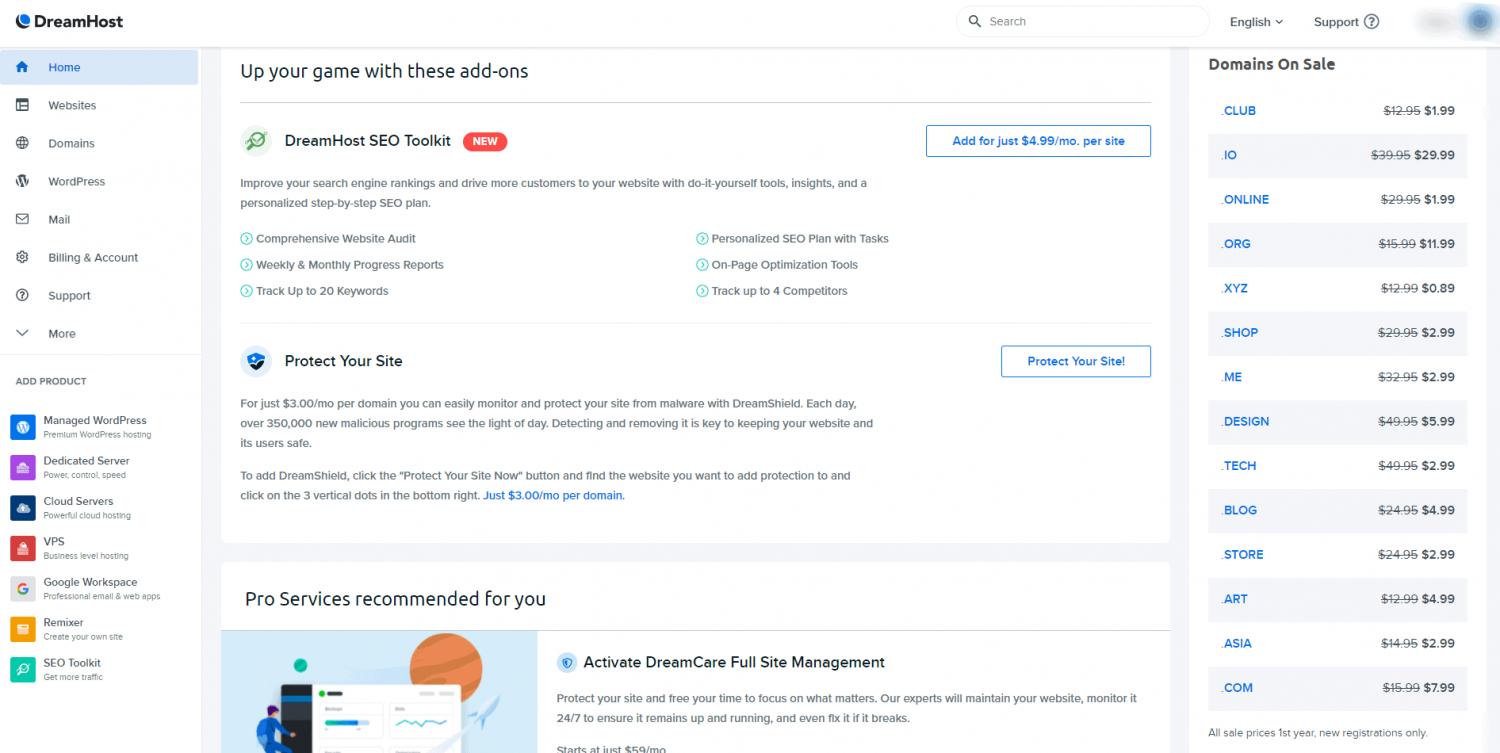
Task: Open the English language dropdown
Action: (x=1256, y=22)
